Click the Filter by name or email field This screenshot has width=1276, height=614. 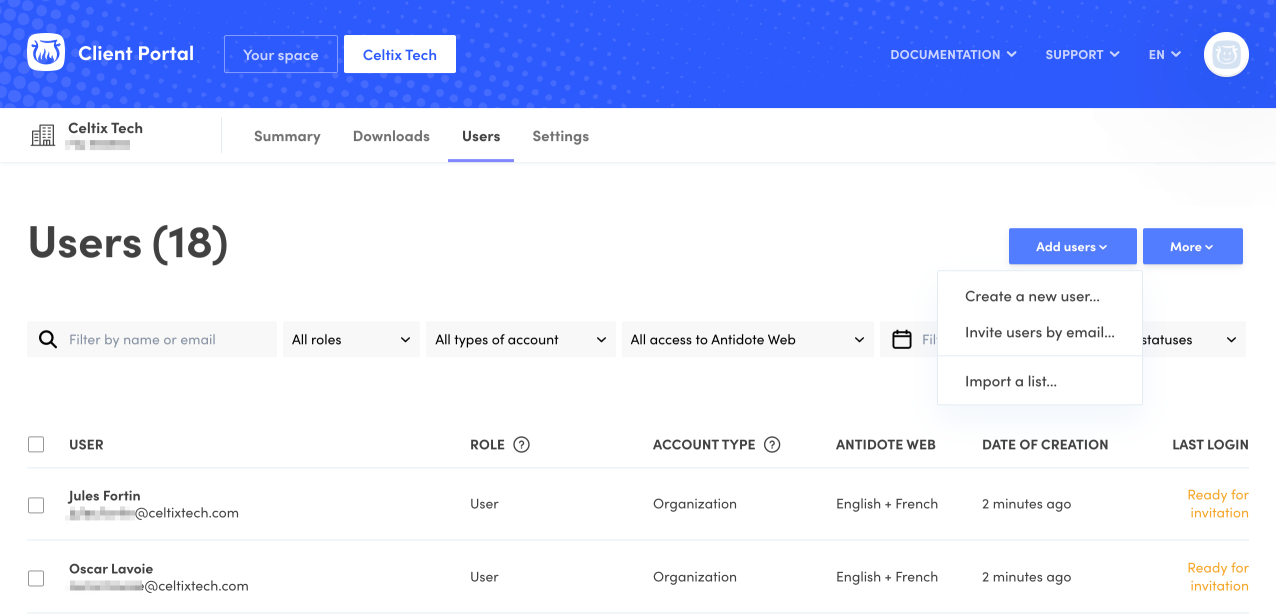tap(152, 340)
